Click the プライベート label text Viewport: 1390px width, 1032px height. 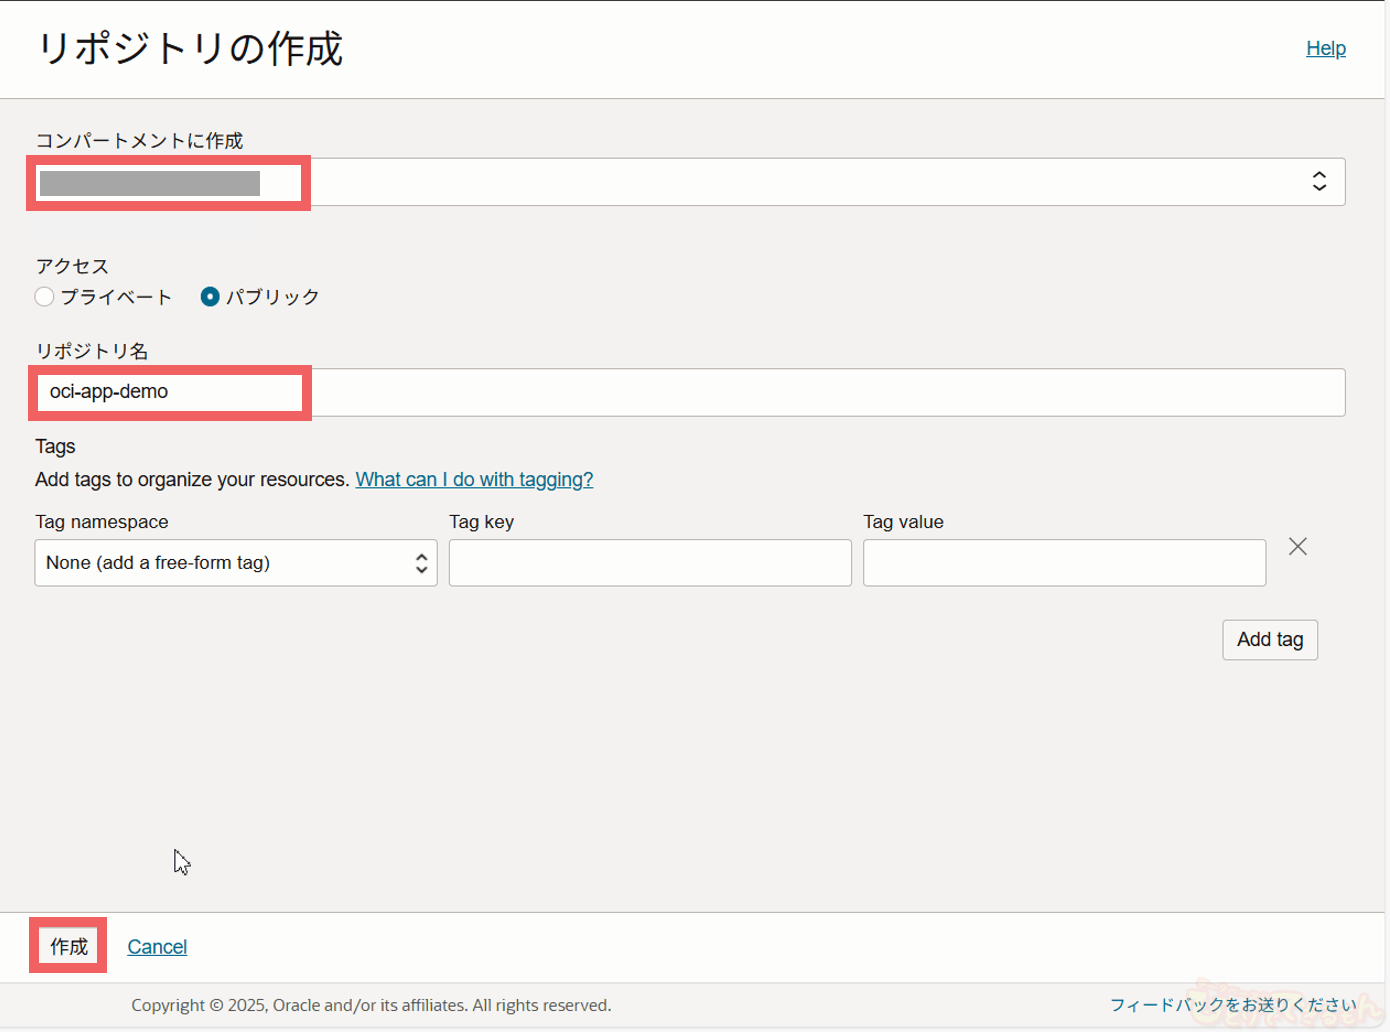116,297
